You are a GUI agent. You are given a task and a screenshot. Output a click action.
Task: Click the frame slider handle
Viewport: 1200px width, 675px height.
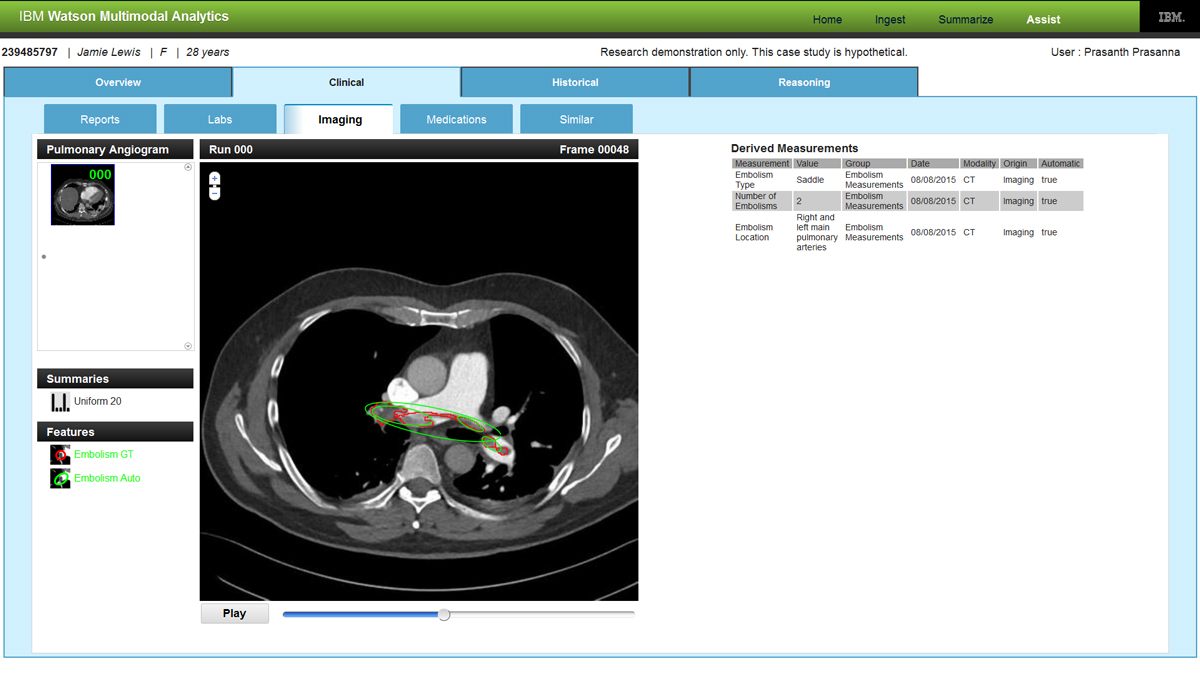pos(444,614)
